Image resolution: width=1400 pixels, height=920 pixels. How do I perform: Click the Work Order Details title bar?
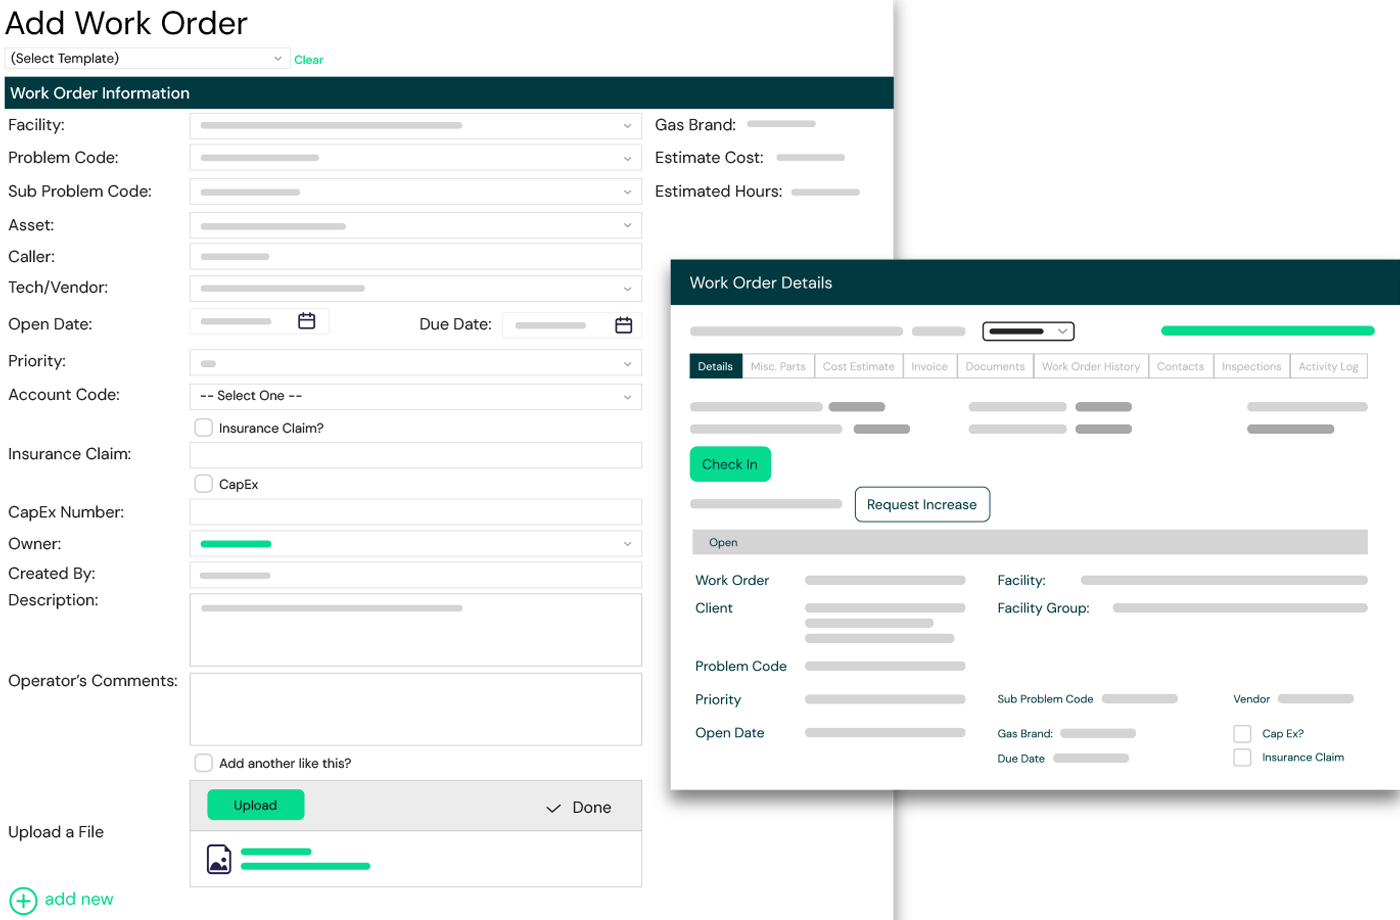tap(1035, 283)
